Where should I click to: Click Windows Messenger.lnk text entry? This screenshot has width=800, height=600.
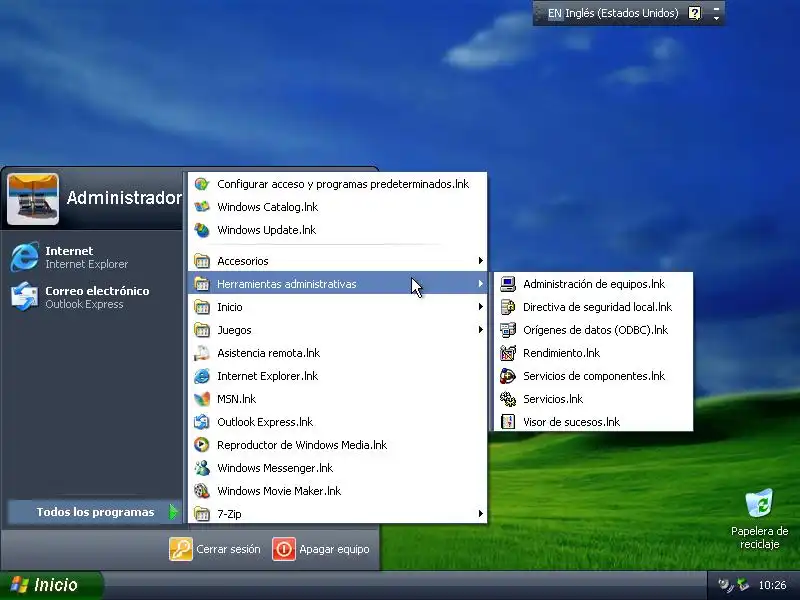(275, 468)
